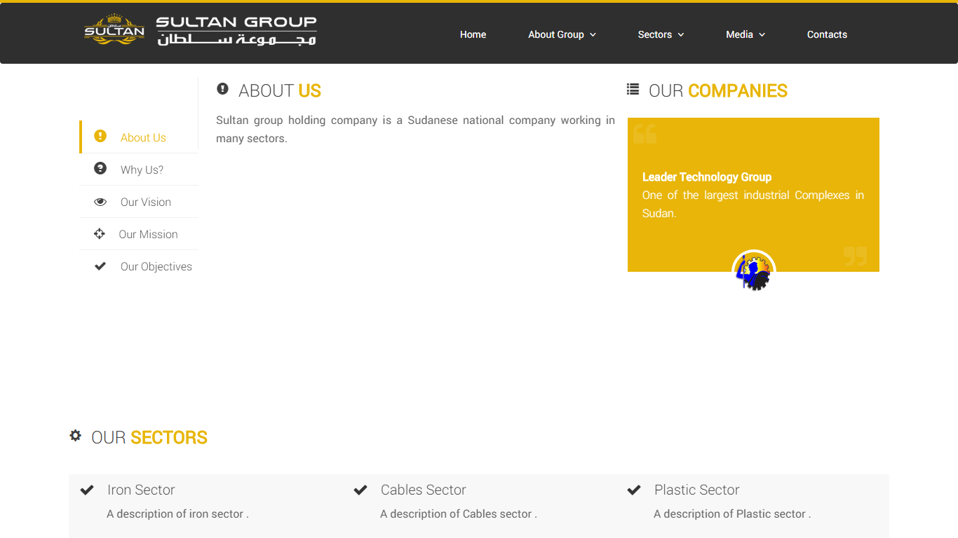Screen dimensions: 958x538
Task: Click the Sultan Group logo
Action: pyautogui.click(x=200, y=31)
